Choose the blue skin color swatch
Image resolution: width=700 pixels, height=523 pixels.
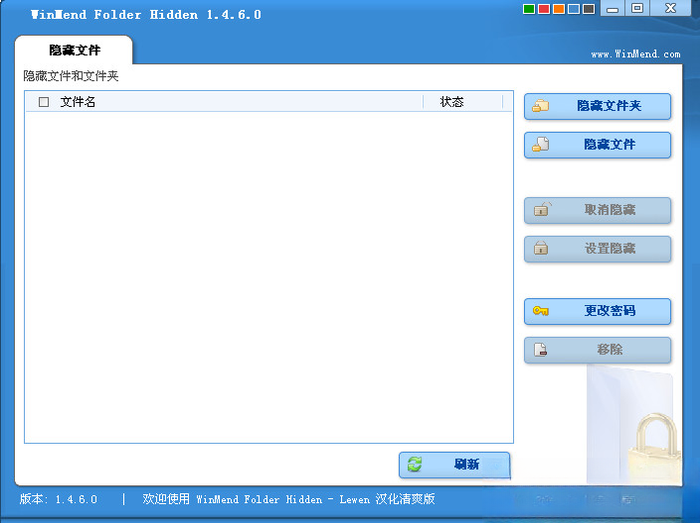574,9
